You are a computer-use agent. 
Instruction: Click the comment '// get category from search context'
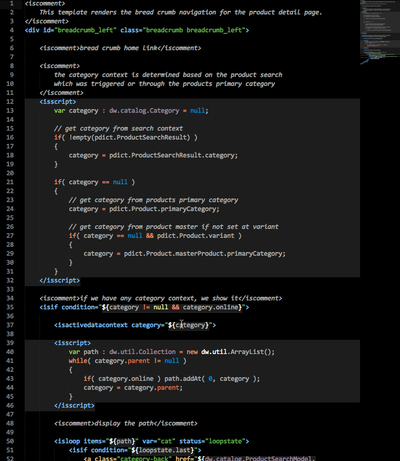click(118, 128)
